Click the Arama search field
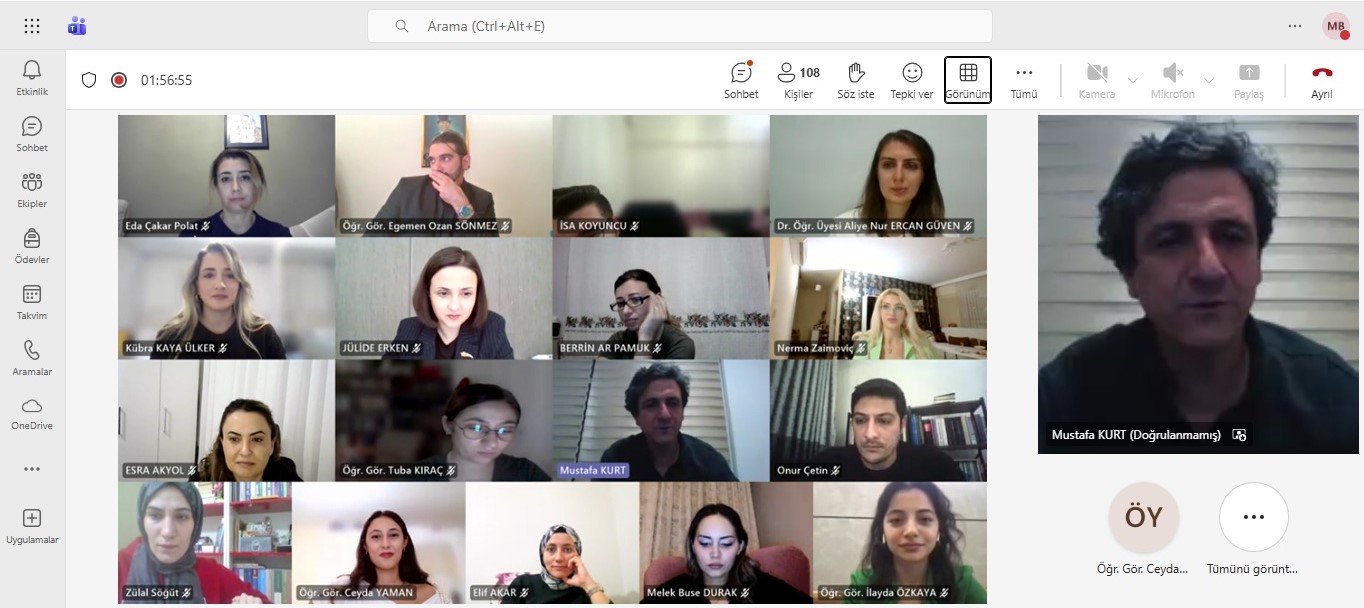Screen dimensions: 1364x608 680,26
